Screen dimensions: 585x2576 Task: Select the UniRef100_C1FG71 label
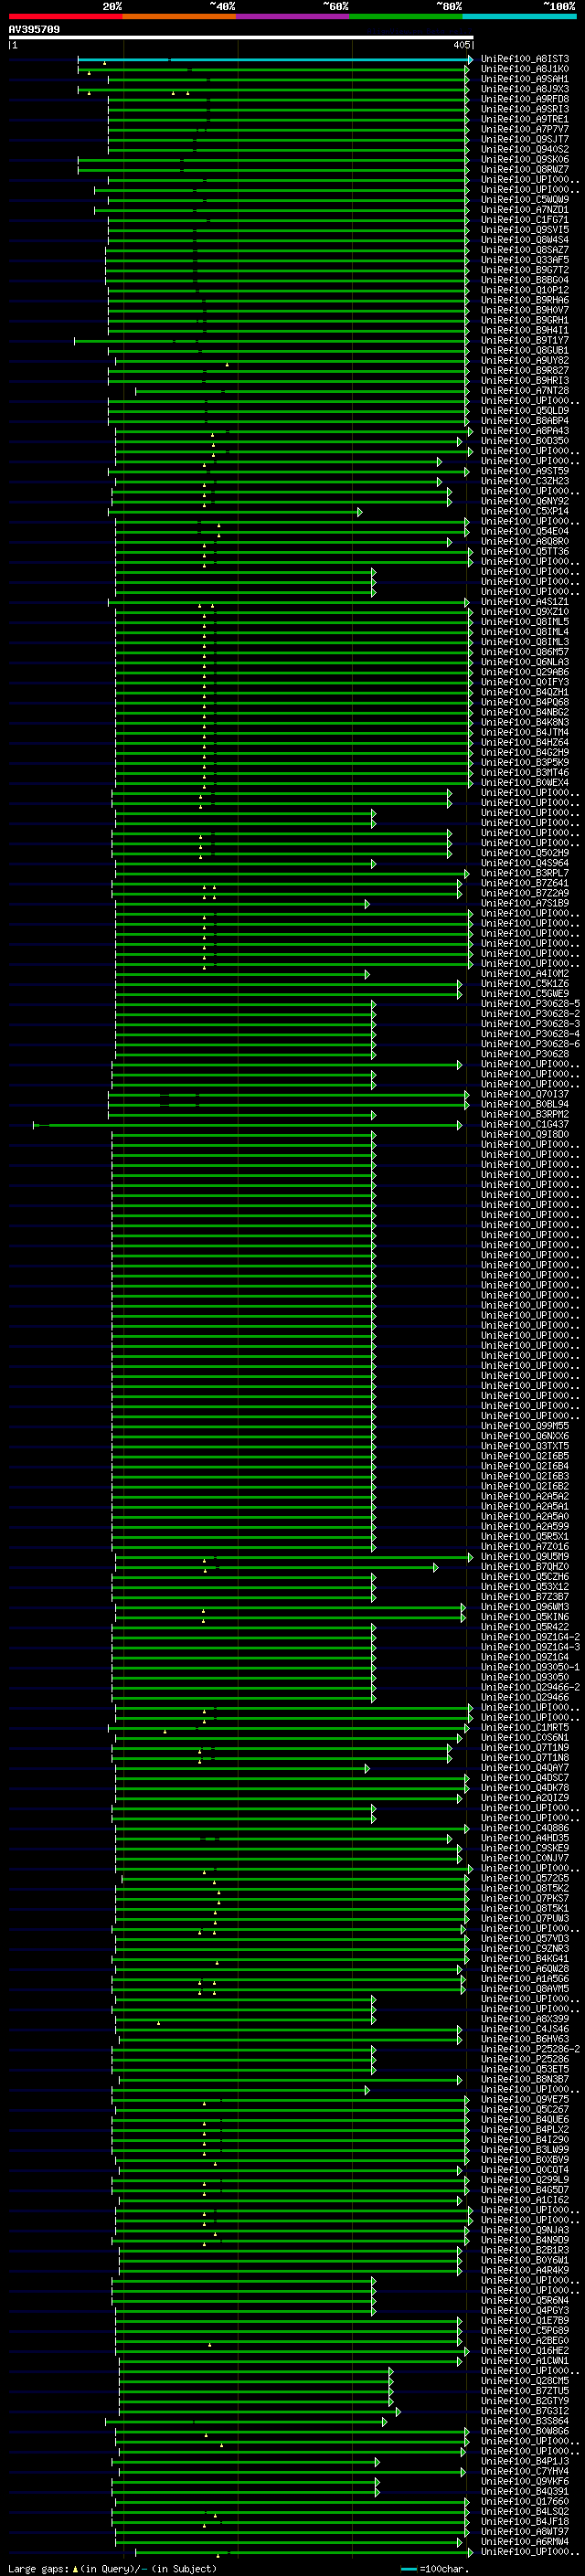tap(524, 220)
